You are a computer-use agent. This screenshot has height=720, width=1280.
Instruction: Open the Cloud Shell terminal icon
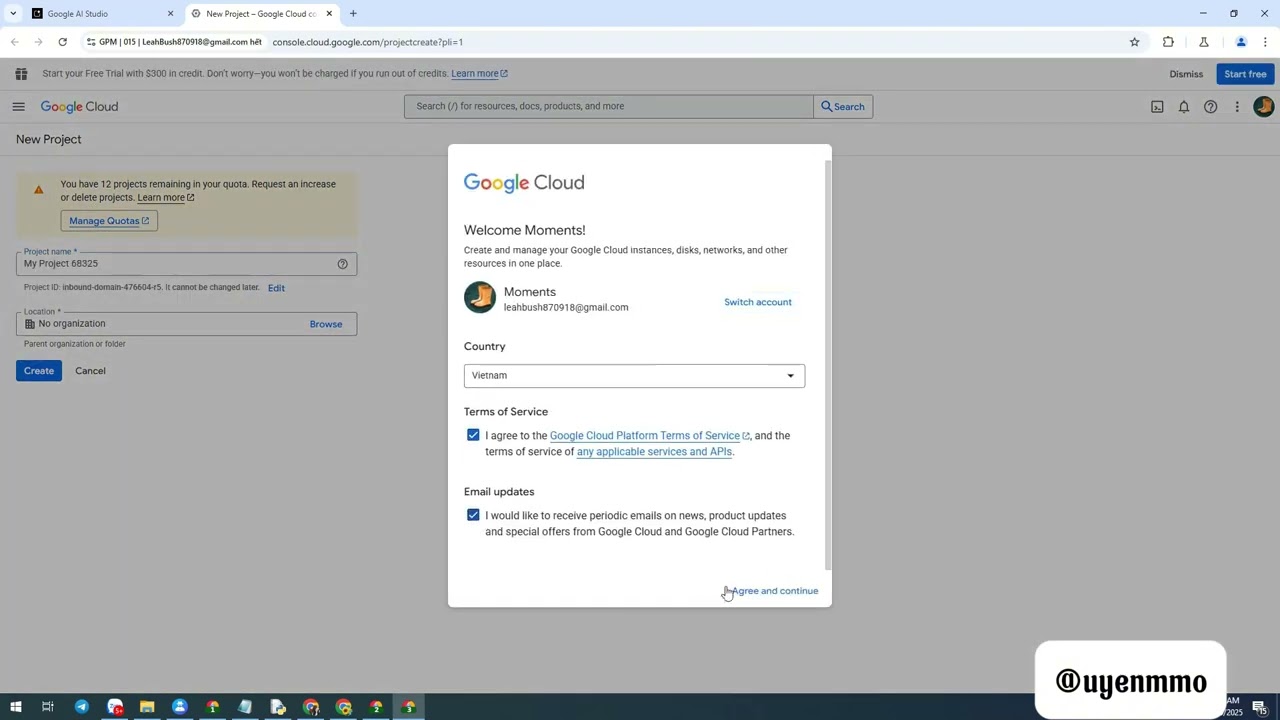coord(1157,107)
